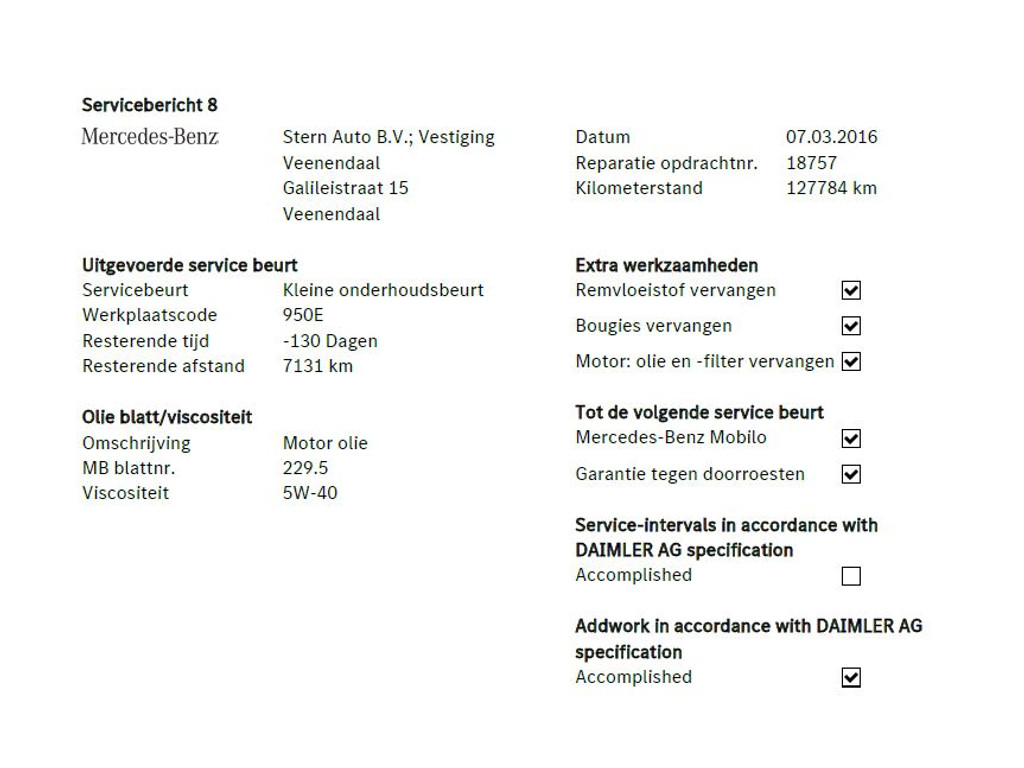This screenshot has height=768, width=1024.
Task: Toggle the Remvloeistof vervangen checkbox
Action: click(851, 291)
